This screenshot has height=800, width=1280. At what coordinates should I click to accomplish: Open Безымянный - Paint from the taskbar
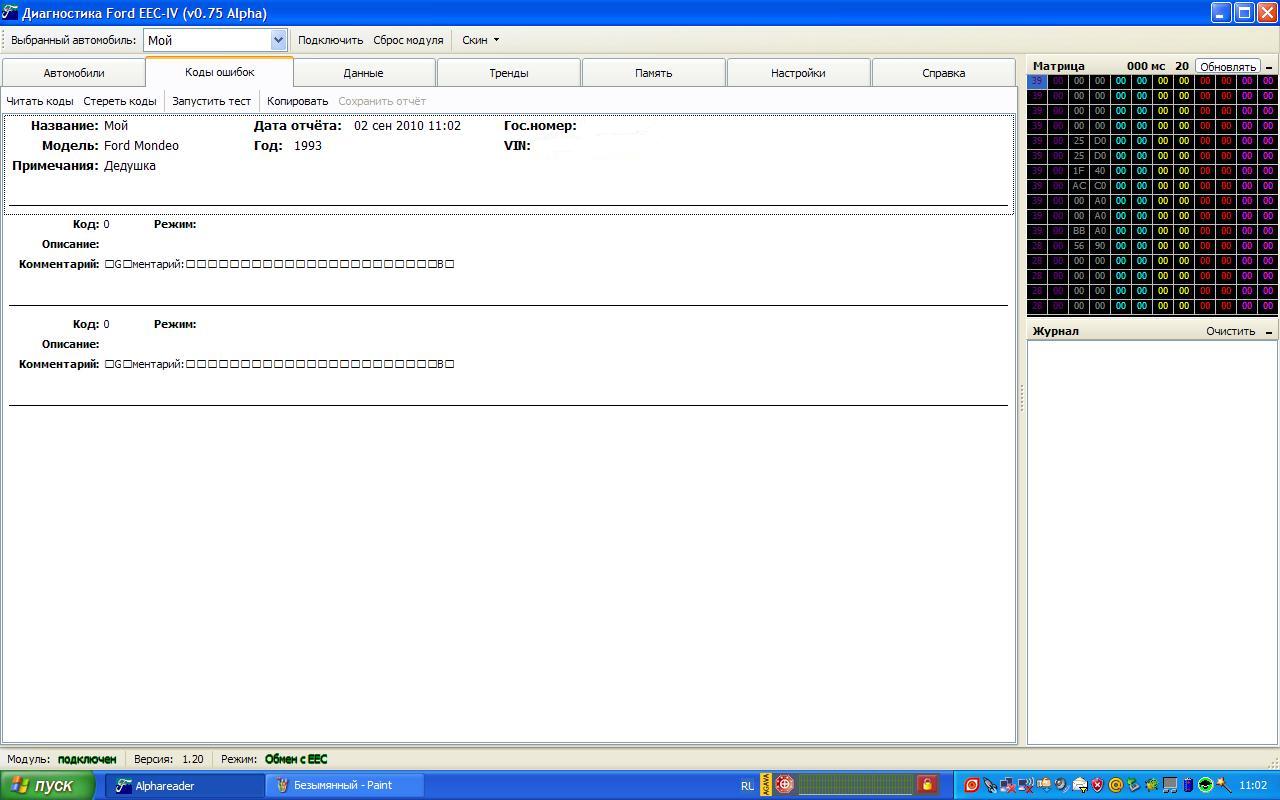[344, 786]
